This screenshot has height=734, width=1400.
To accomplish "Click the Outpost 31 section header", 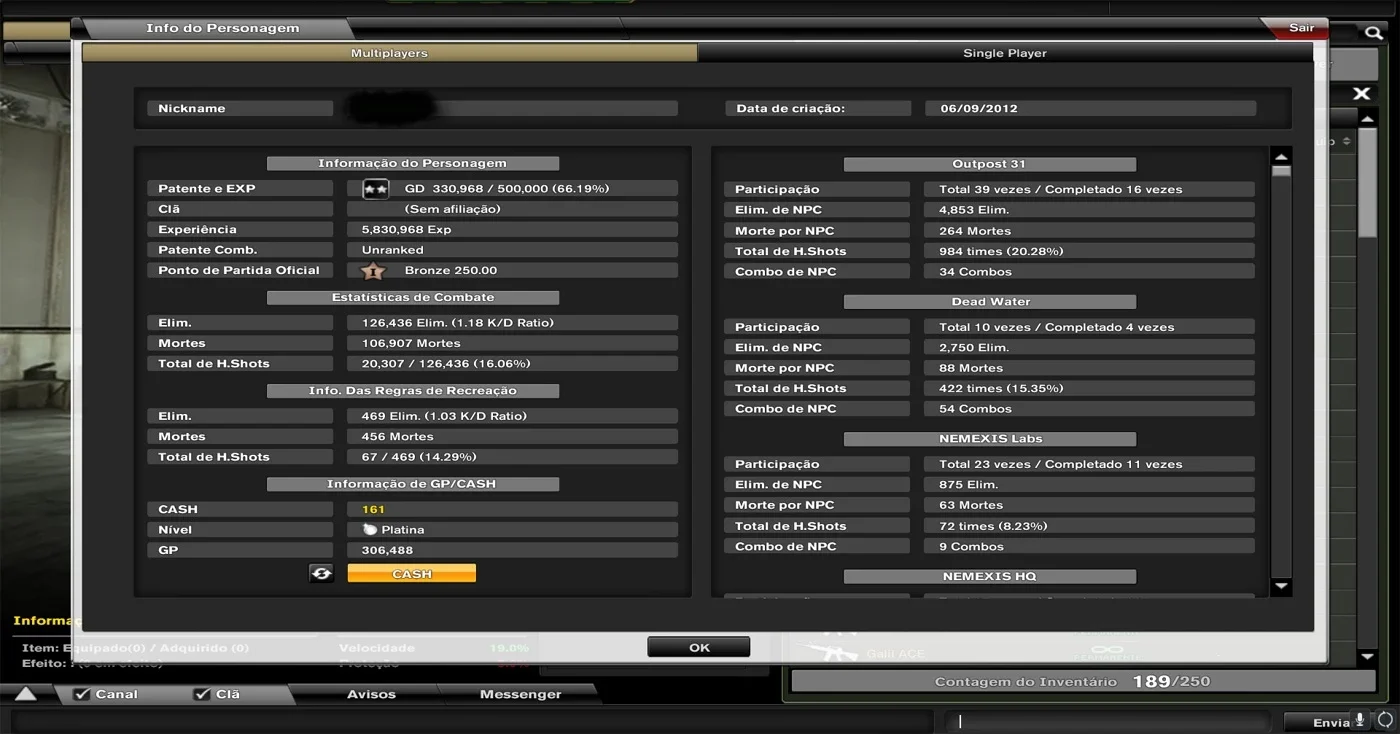I will tap(989, 164).
